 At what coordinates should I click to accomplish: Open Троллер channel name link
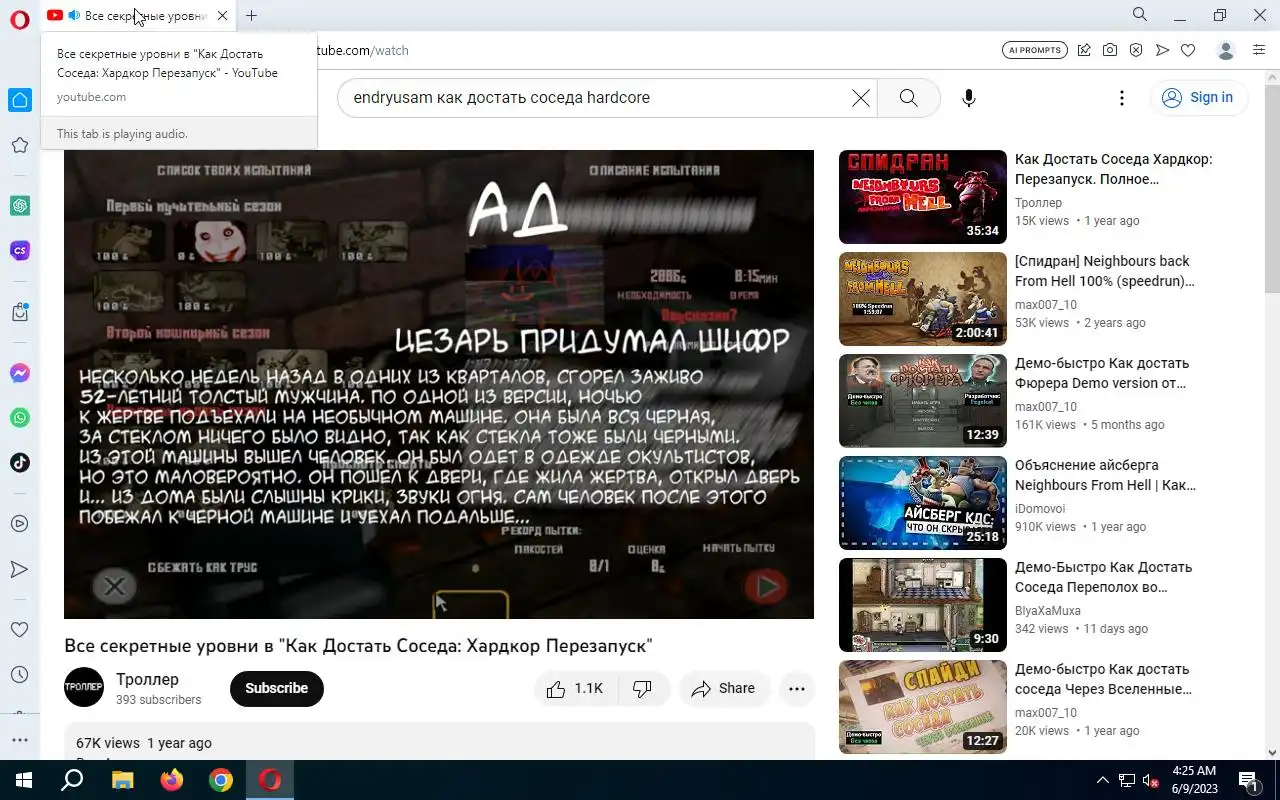point(147,679)
